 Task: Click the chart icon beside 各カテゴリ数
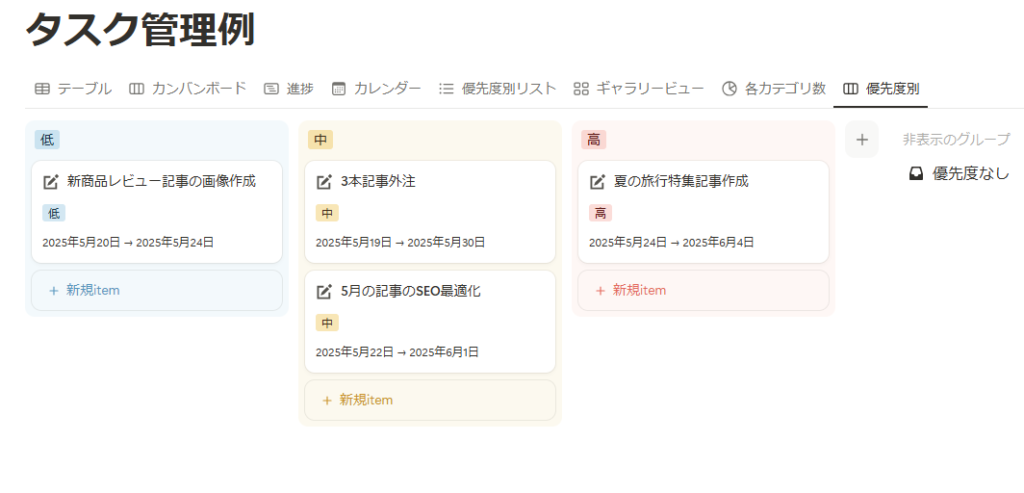pyautogui.click(x=729, y=89)
